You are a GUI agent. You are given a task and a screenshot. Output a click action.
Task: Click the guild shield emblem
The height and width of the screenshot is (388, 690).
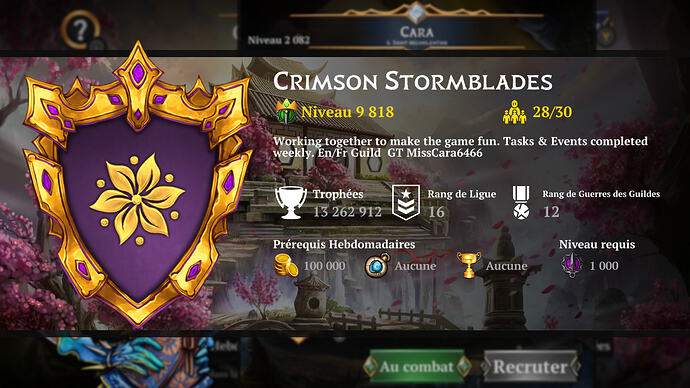coord(138,185)
